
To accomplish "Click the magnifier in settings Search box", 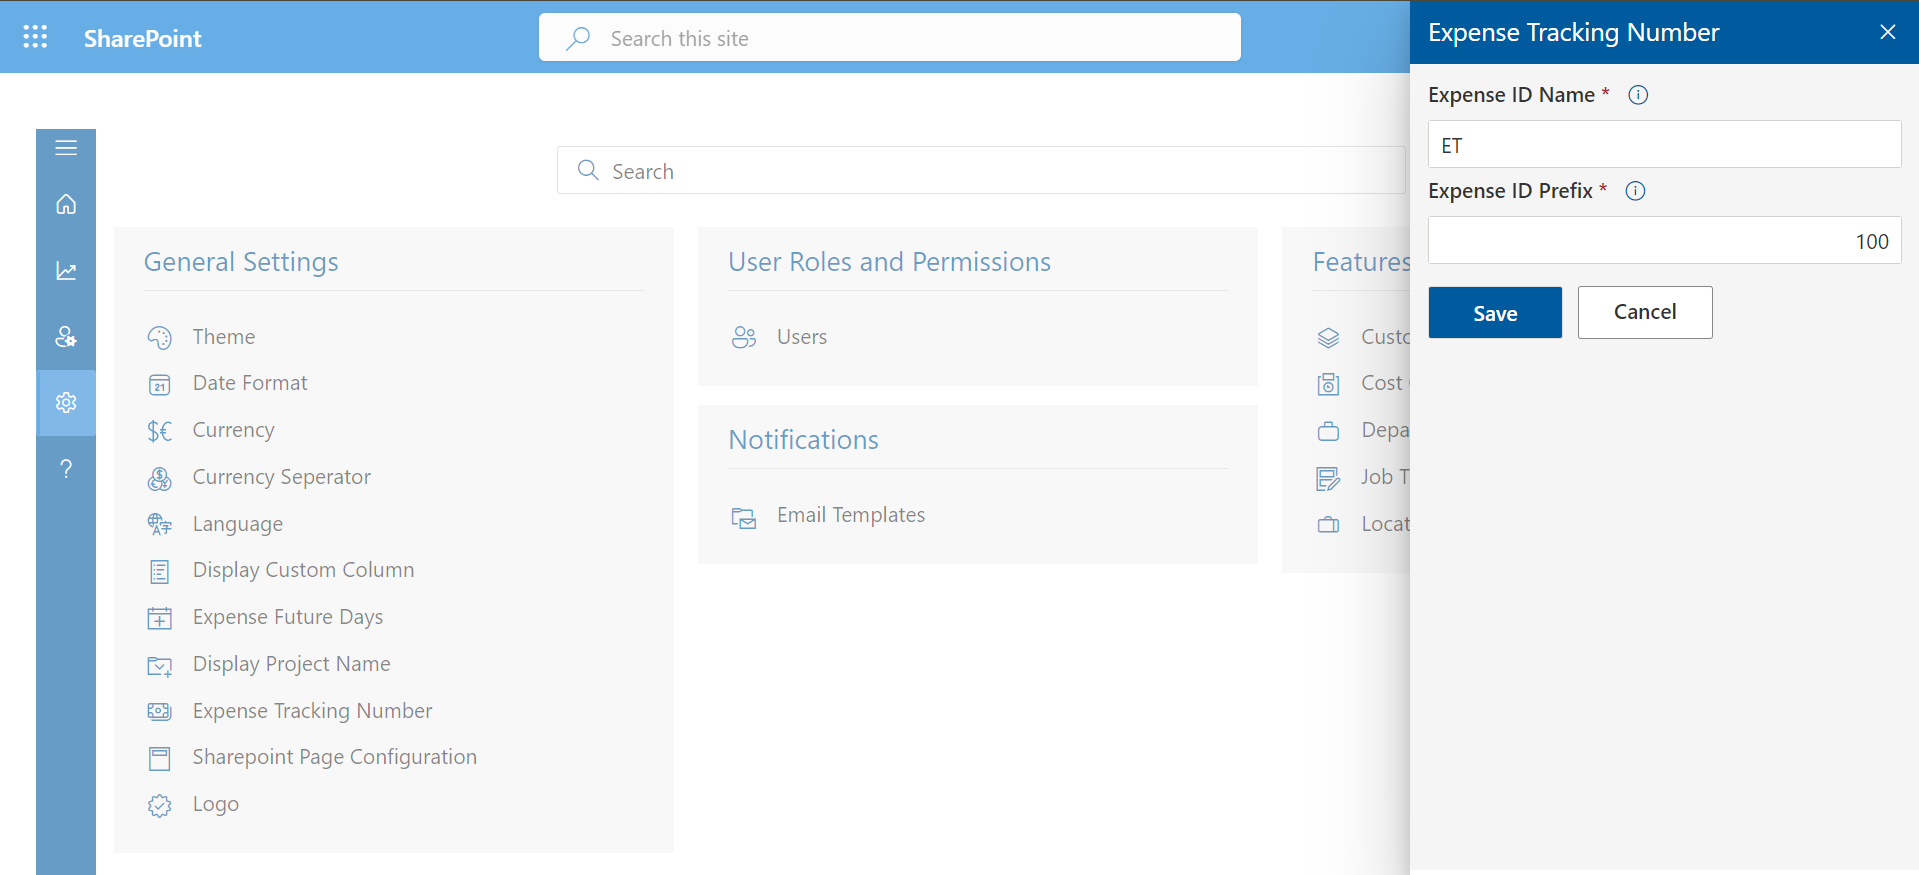I will (588, 170).
